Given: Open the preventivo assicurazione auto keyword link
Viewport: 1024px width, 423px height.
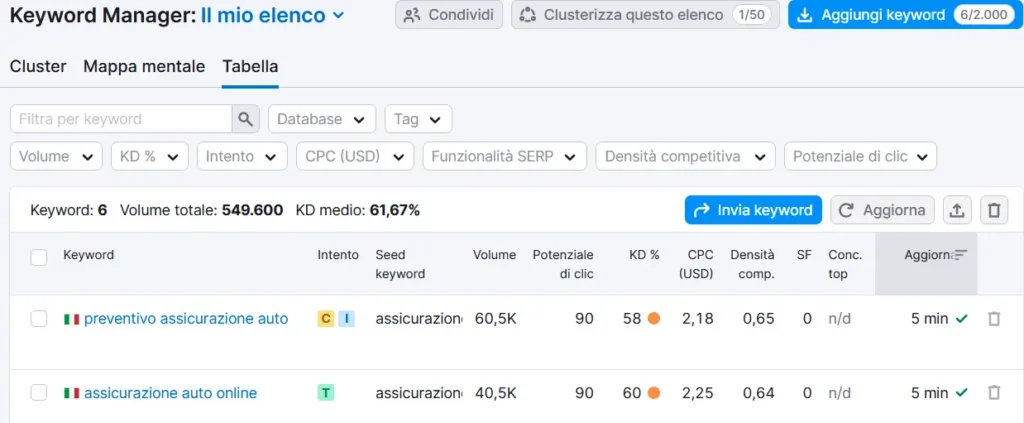Looking at the screenshot, I should [186, 319].
